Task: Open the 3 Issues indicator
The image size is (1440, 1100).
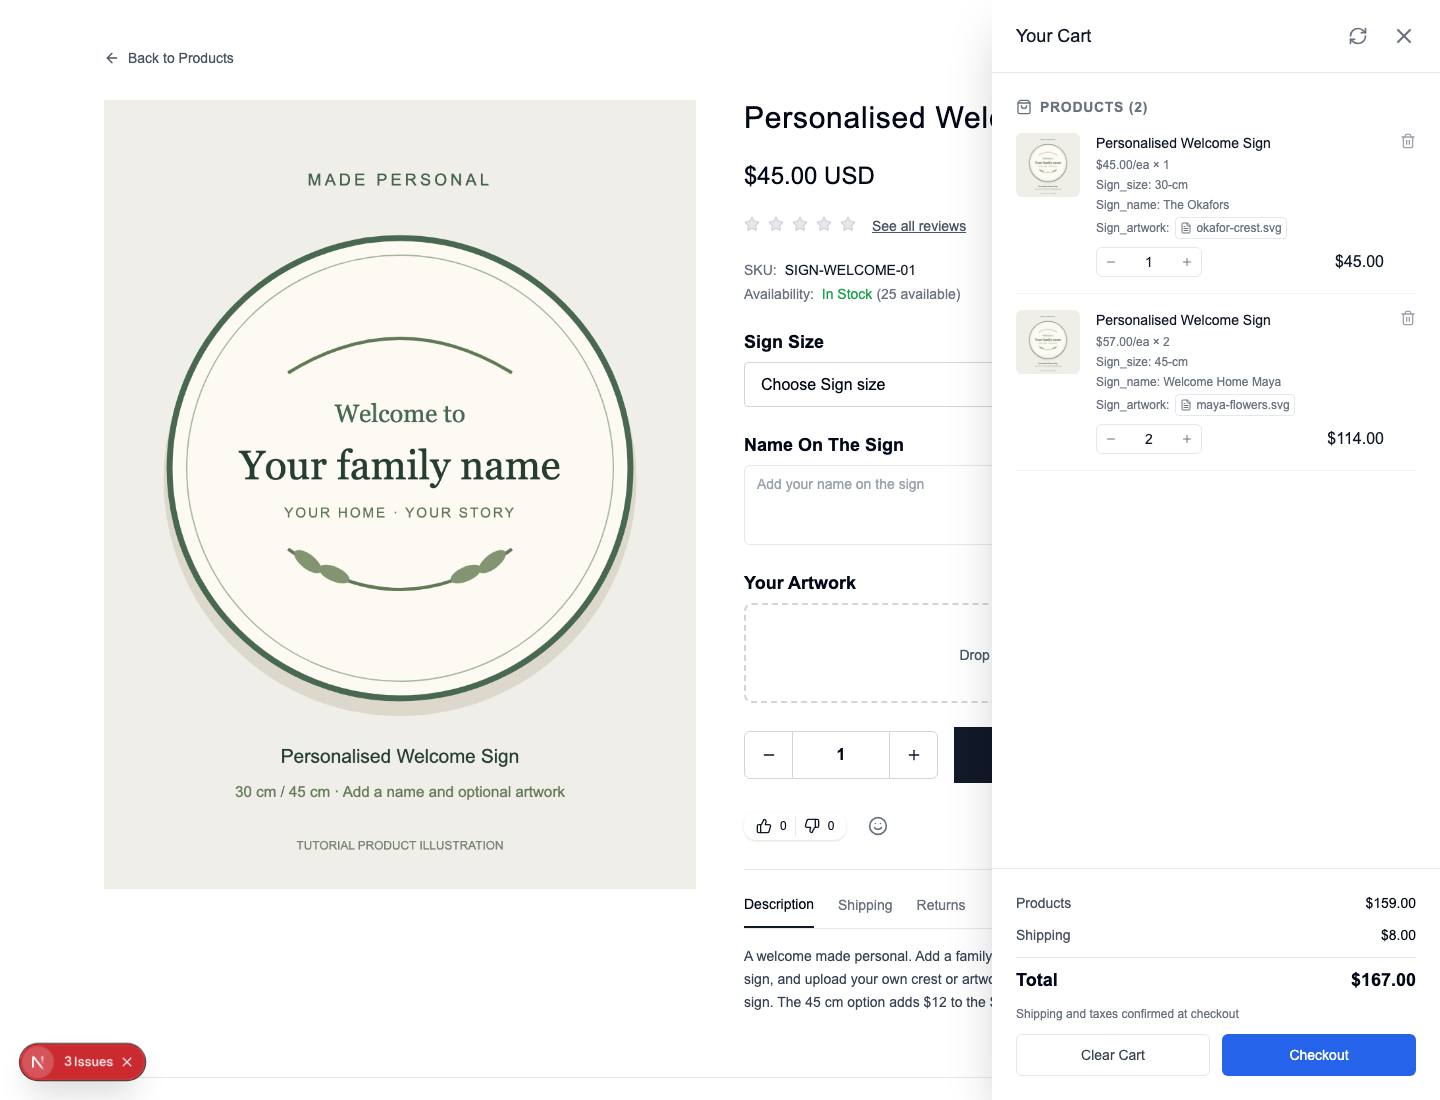Action: 88,1062
